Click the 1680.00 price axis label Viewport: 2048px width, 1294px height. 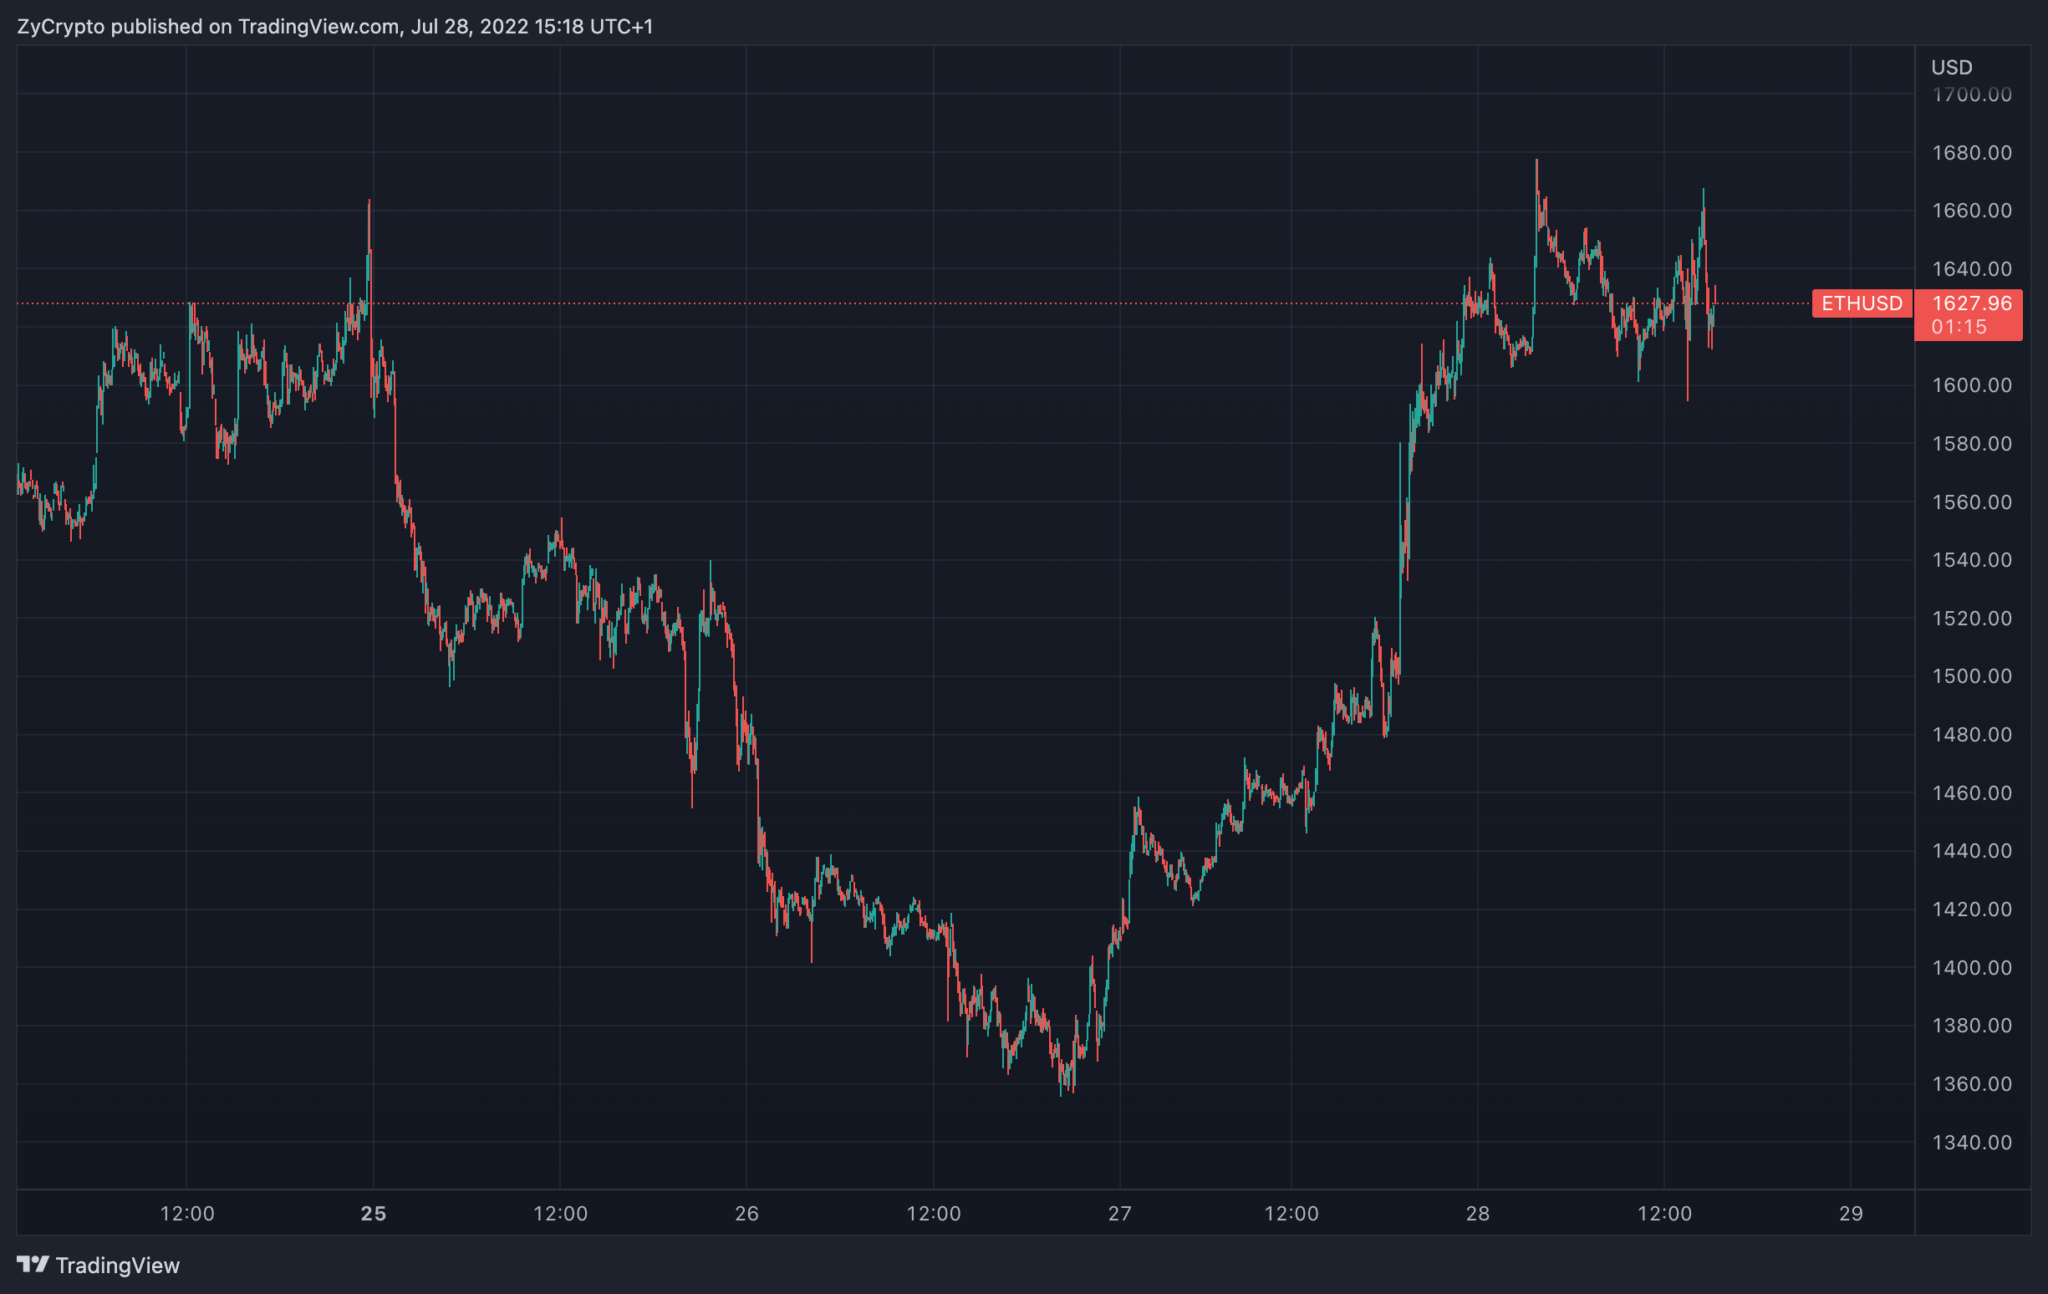click(x=1971, y=153)
